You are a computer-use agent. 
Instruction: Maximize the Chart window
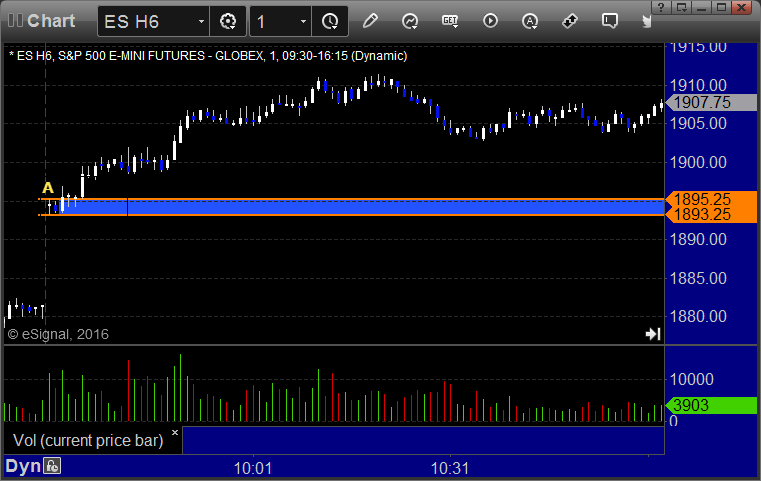[721, 7]
